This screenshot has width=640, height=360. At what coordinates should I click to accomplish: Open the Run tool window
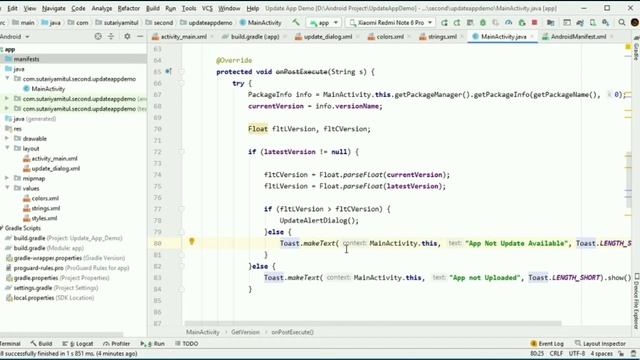tap(153, 344)
